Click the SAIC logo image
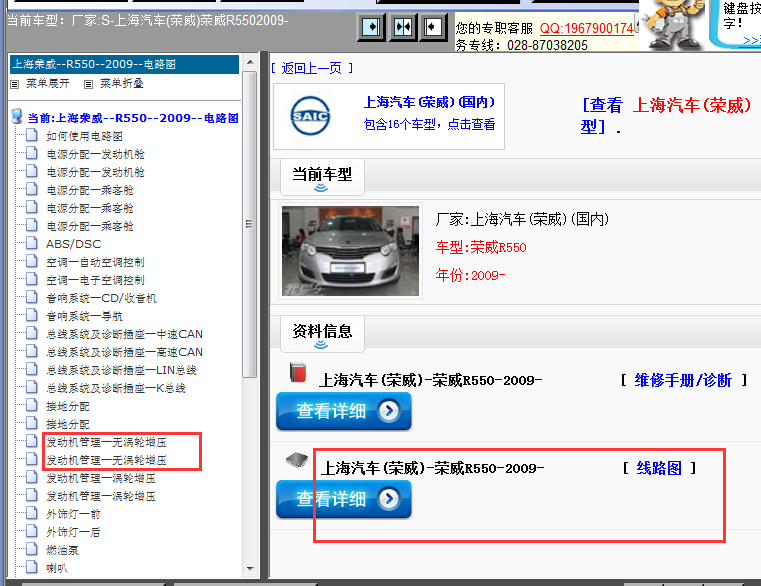Image resolution: width=761 pixels, height=586 pixels. (x=310, y=116)
